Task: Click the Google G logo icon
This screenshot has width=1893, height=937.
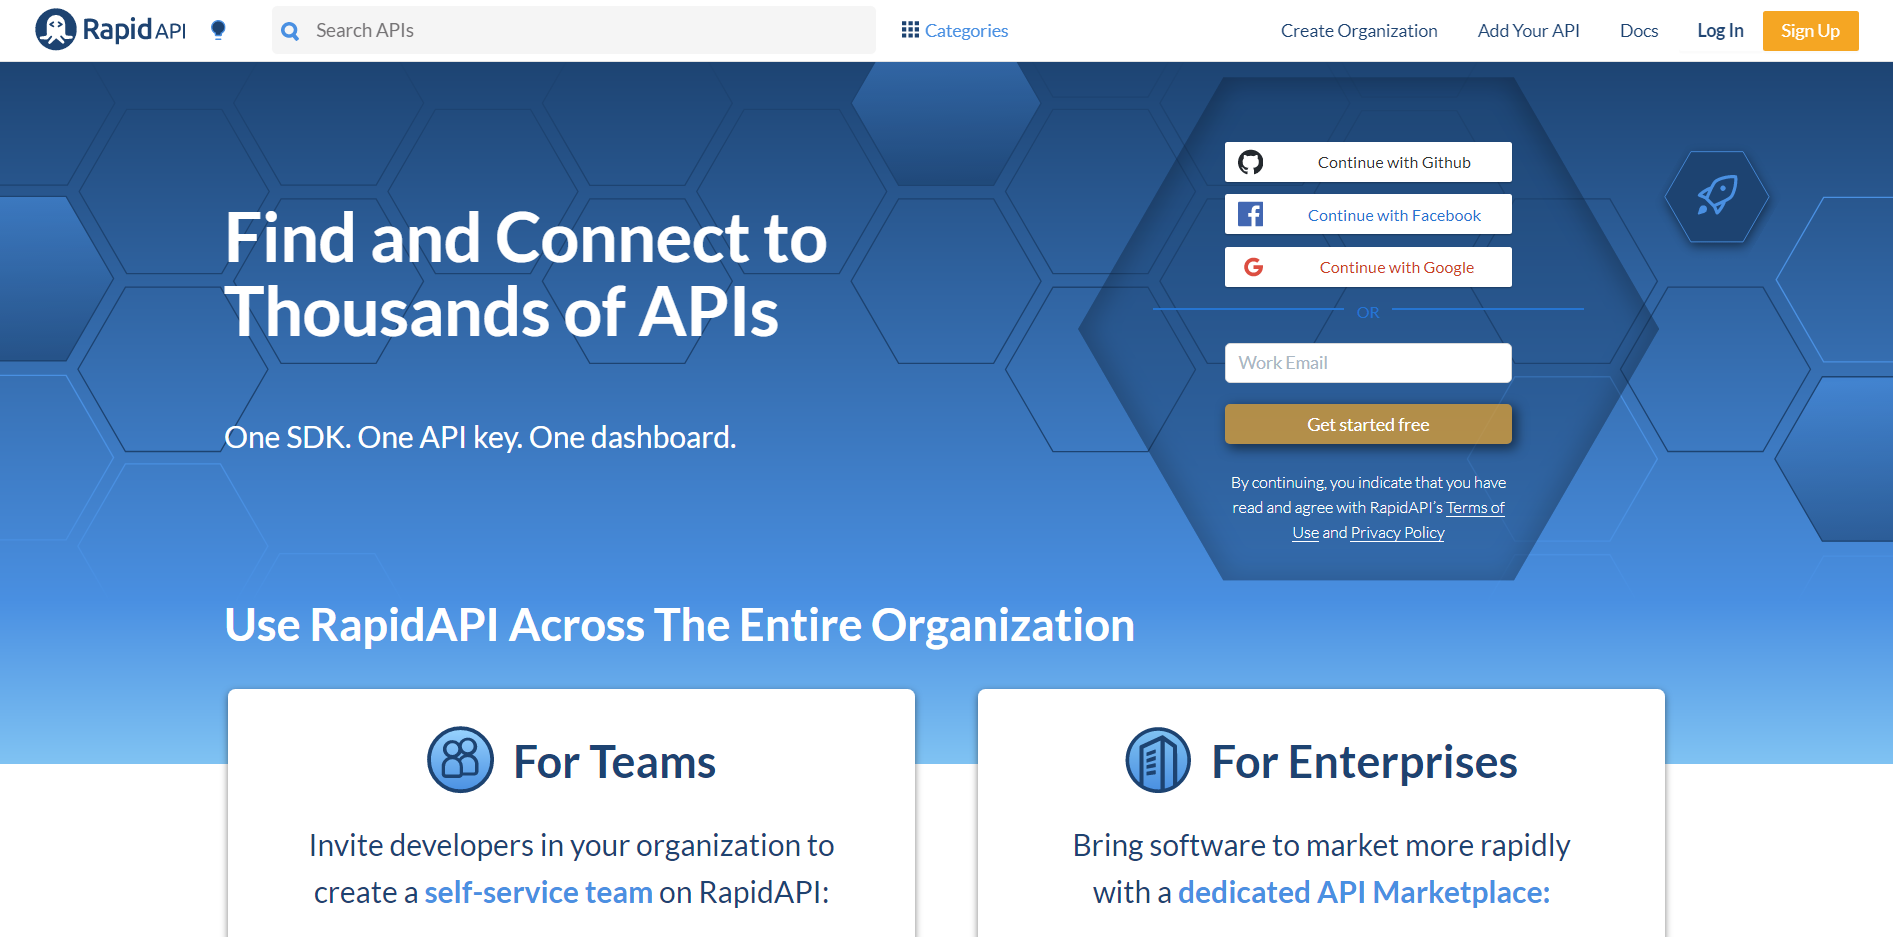Action: click(x=1253, y=267)
